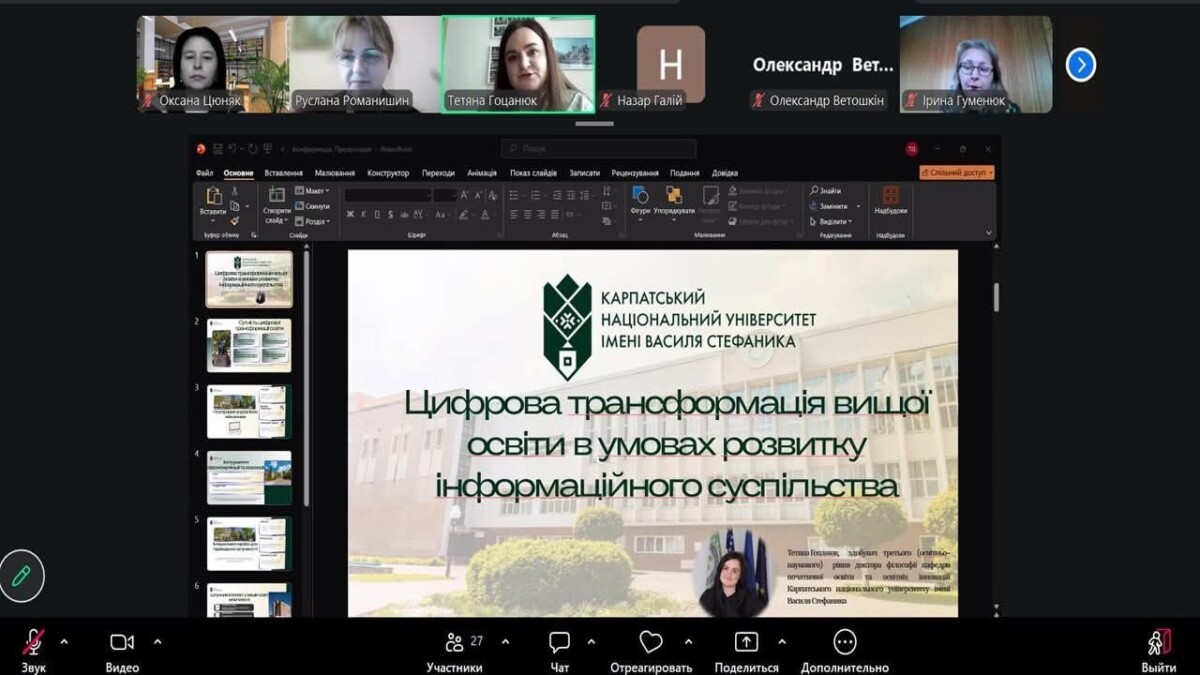Click the Выйти leave meeting icon

click(x=1158, y=642)
